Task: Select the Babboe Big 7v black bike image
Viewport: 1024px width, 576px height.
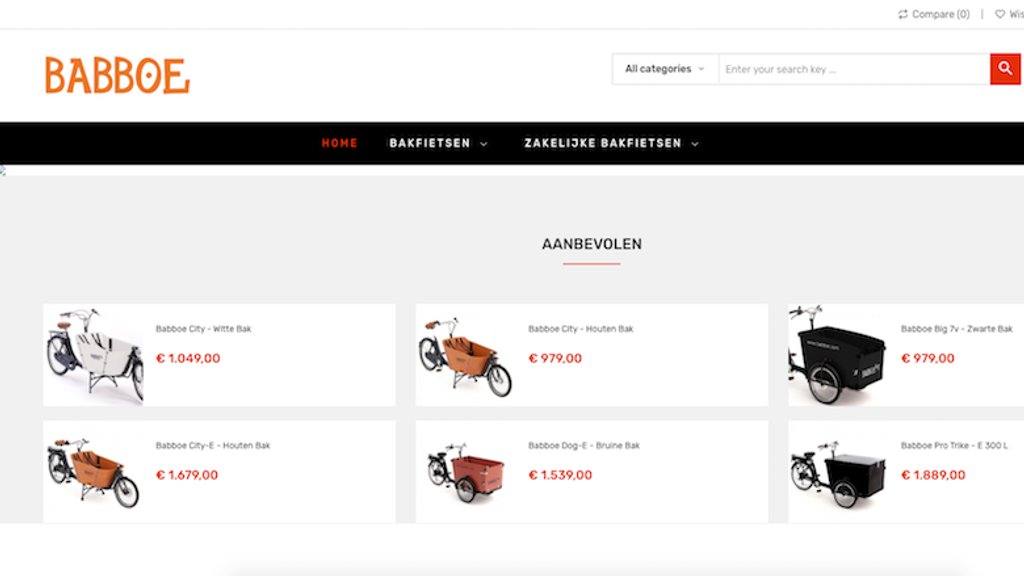Action: pos(839,355)
